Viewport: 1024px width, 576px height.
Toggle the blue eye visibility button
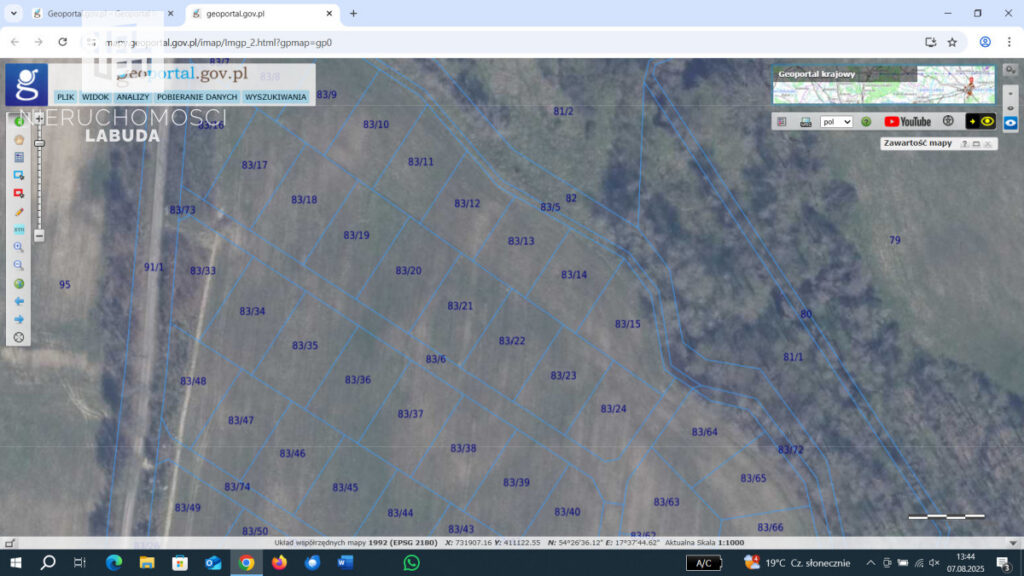(x=1010, y=122)
